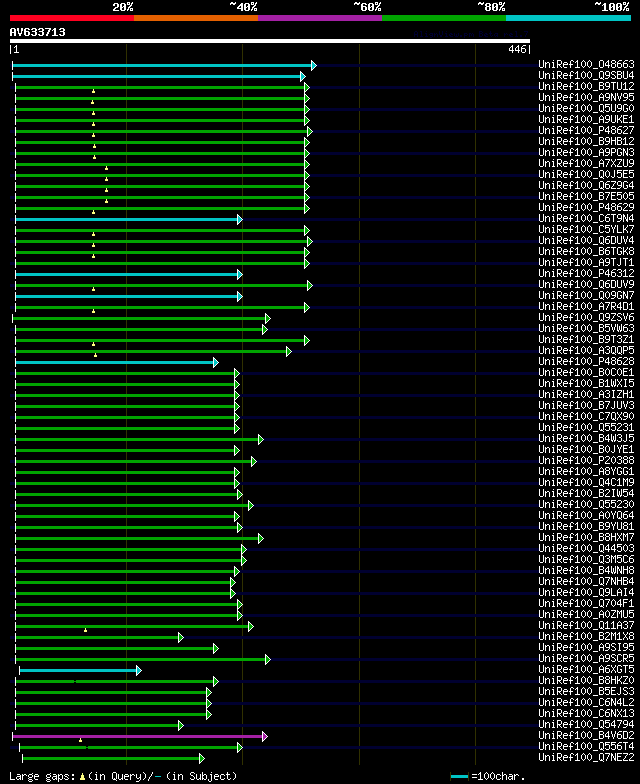Screen dimensions: 640x784
Task: Click yellow gap marker under the UniRef100_B9TU12 bar
Action: (94, 91)
